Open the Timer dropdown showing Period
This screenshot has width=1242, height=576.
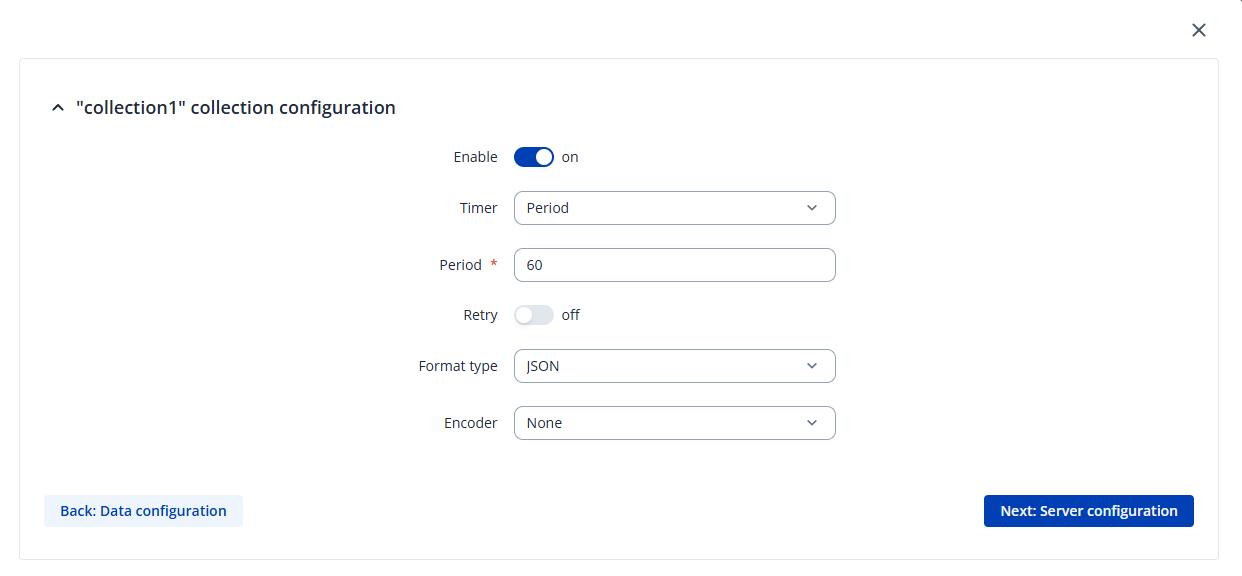click(x=674, y=208)
